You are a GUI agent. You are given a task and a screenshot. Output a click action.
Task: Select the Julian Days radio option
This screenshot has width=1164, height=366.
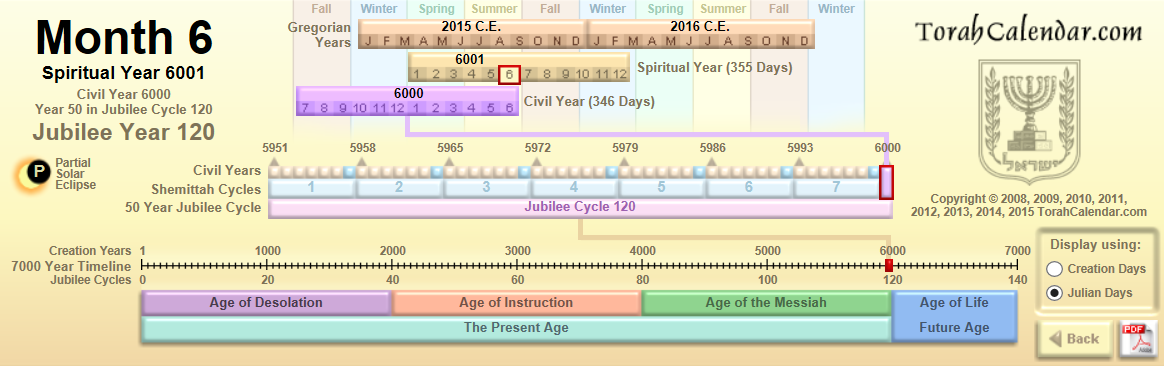(x=1053, y=293)
